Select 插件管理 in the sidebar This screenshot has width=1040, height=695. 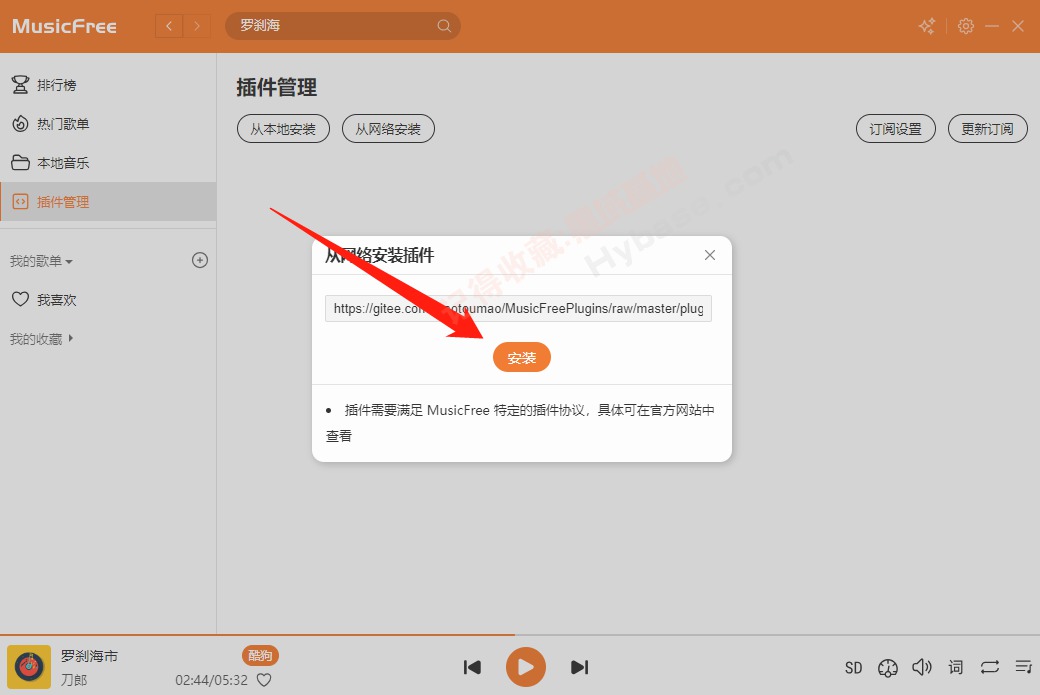[108, 202]
